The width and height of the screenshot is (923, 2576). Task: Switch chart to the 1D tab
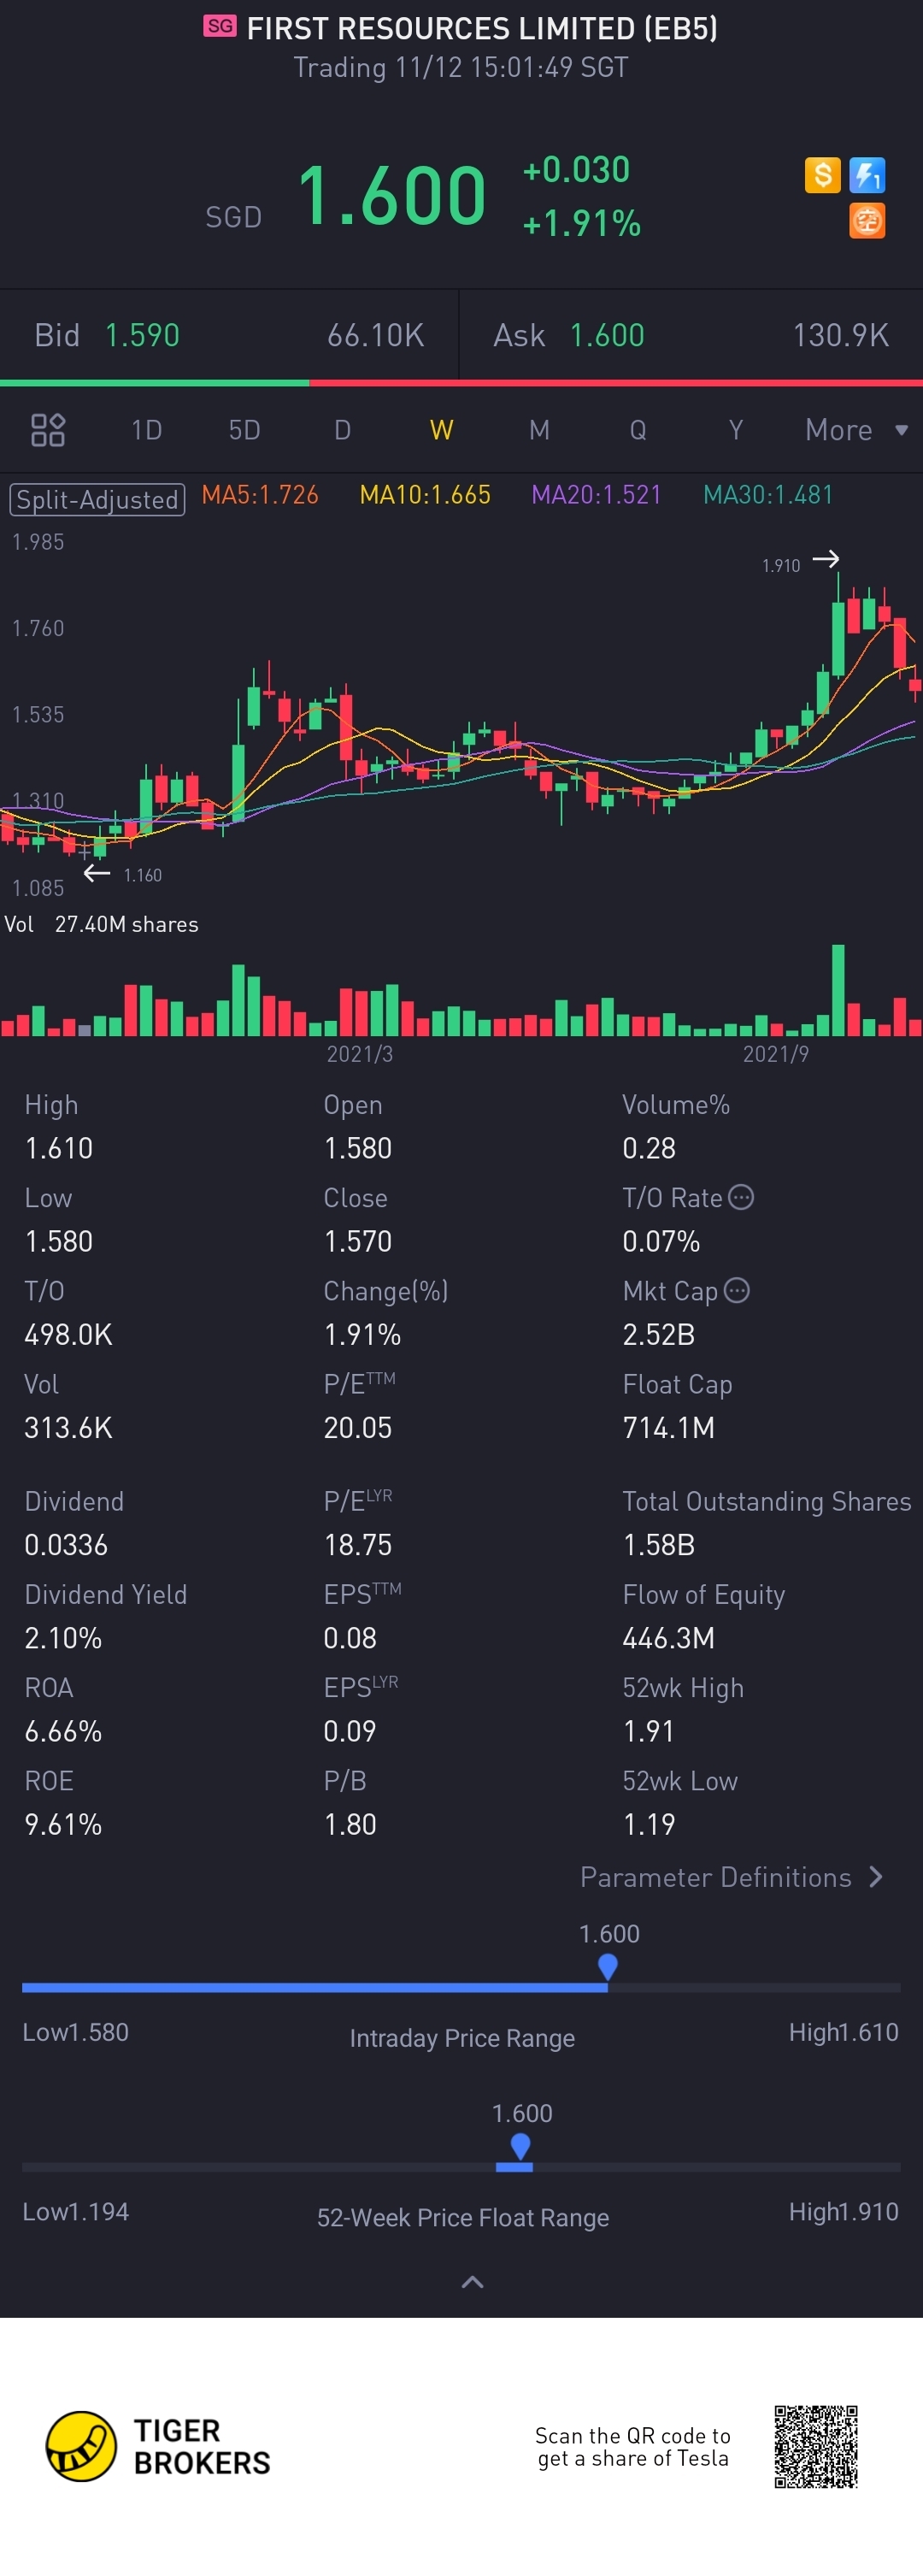tap(146, 430)
